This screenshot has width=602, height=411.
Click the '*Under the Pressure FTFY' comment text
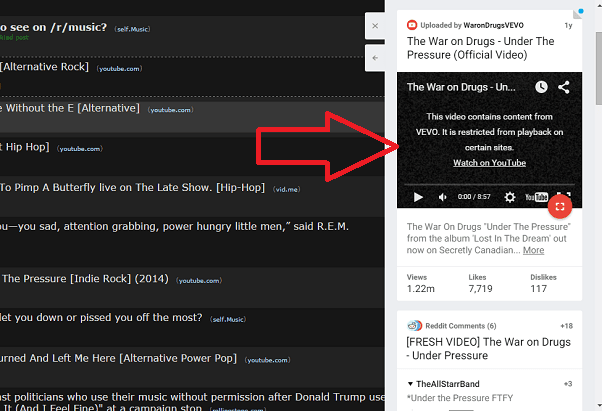pos(460,398)
